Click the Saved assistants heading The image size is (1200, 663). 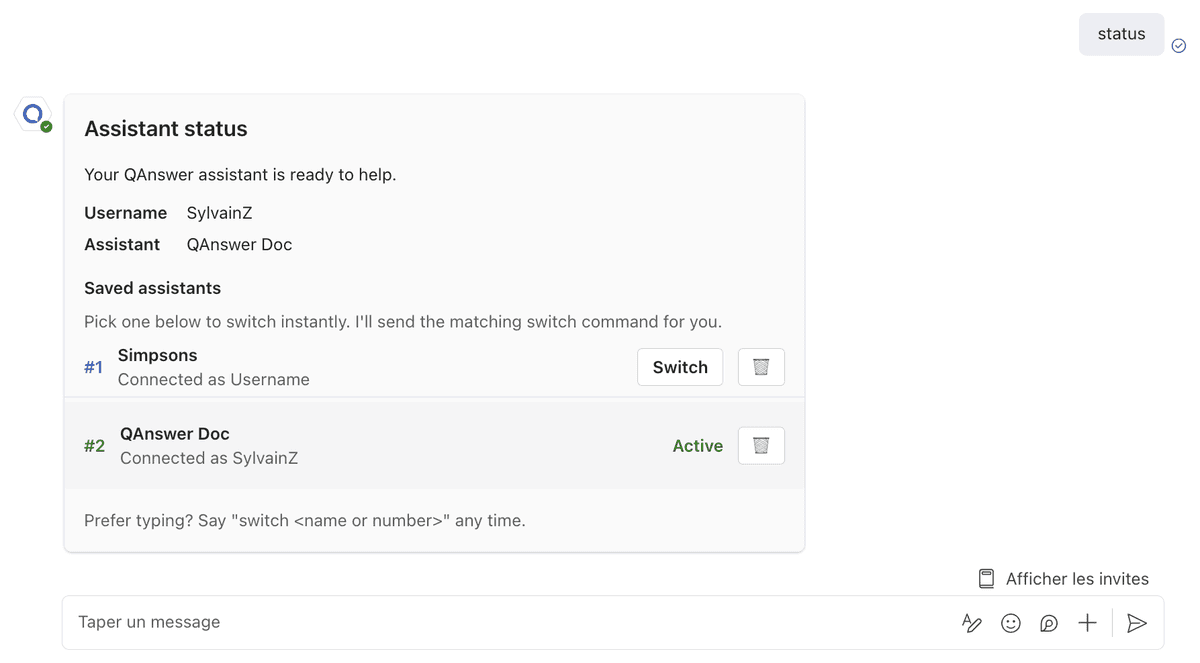coord(152,288)
